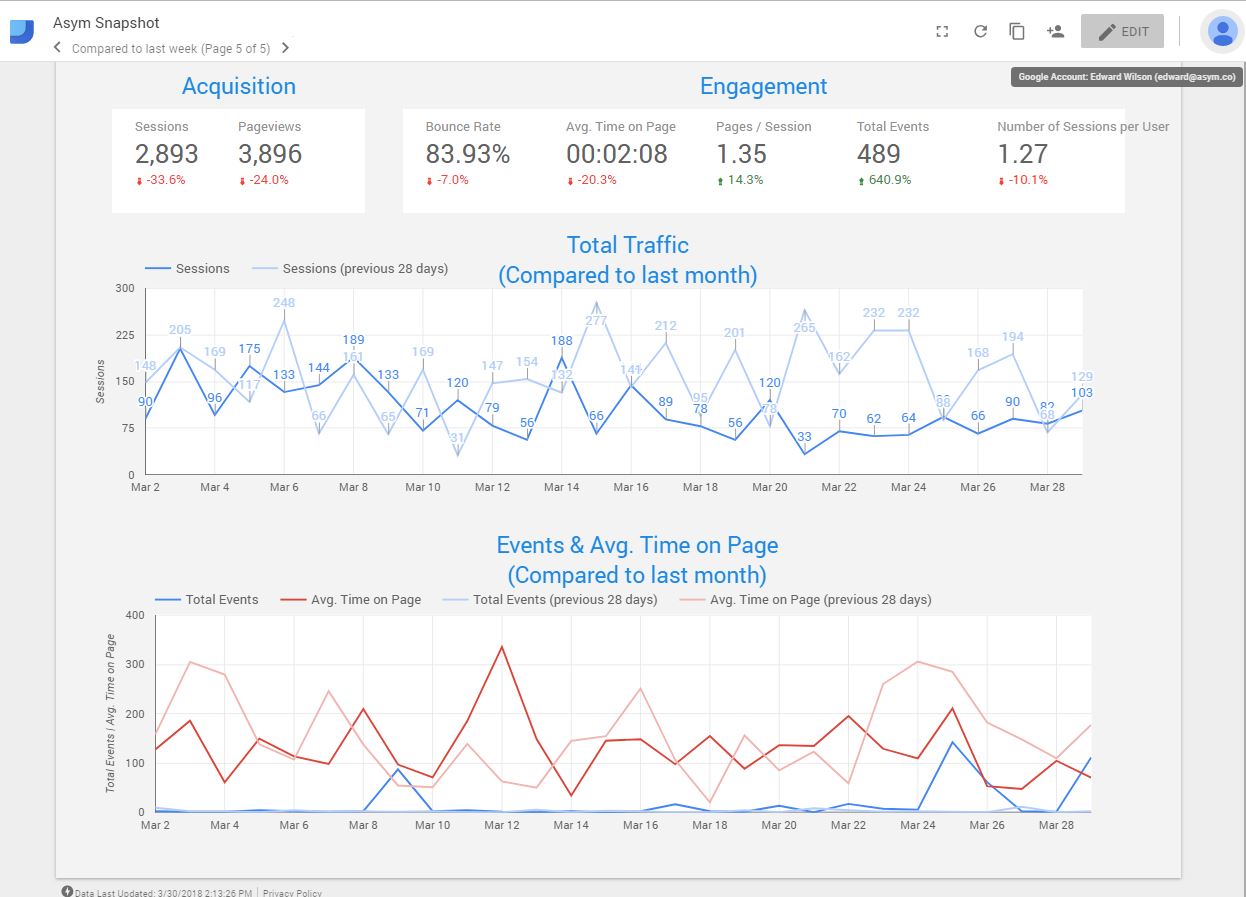Go to previous report page
This screenshot has width=1246, height=897.
coord(57,48)
